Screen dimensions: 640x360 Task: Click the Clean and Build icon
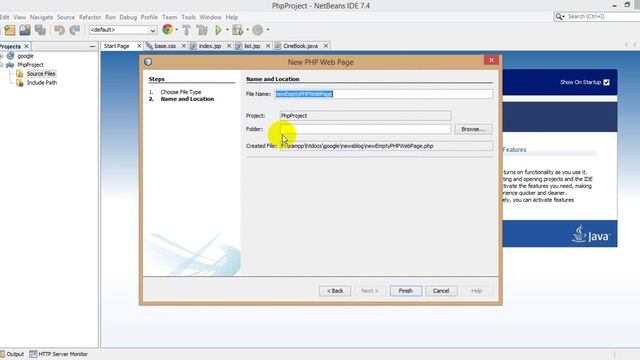pyautogui.click(x=202, y=30)
